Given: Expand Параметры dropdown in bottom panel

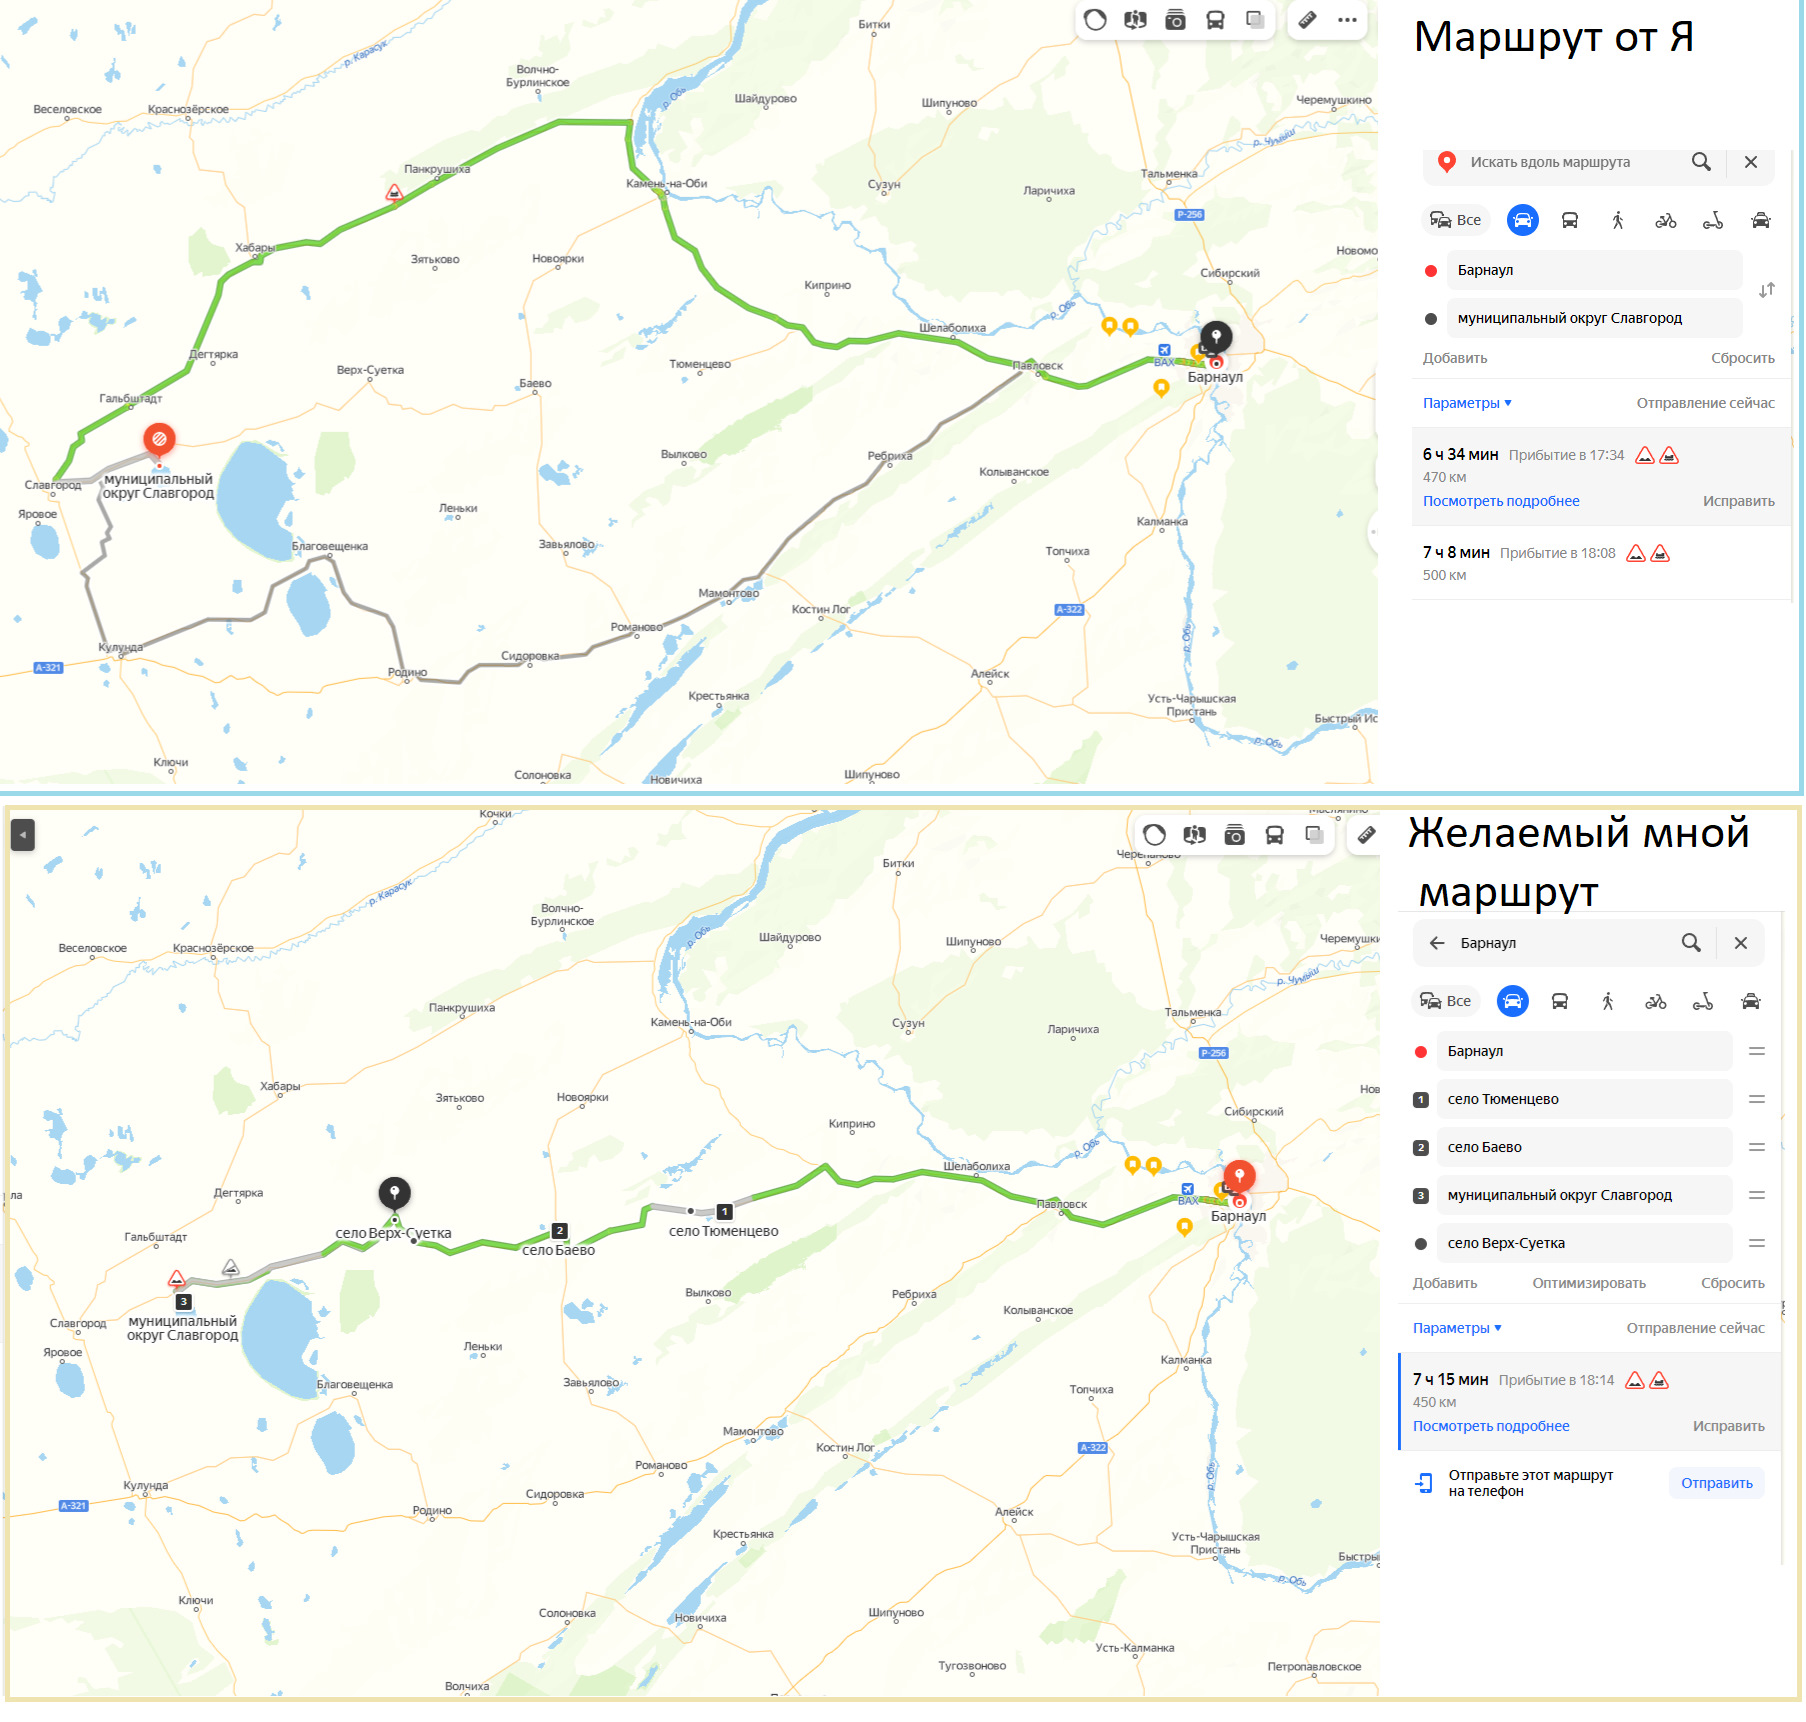Looking at the screenshot, I should (1457, 1328).
